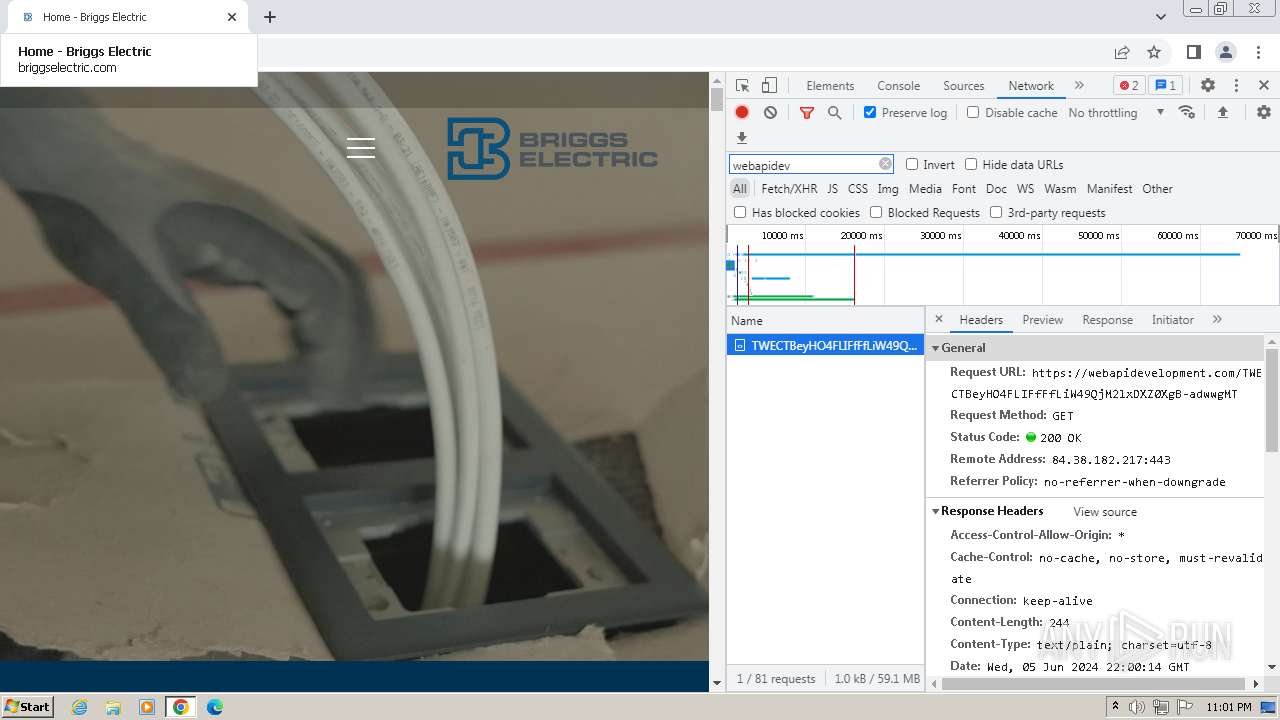Clear the webapidev filter text
1280x720 pixels.
(885, 164)
